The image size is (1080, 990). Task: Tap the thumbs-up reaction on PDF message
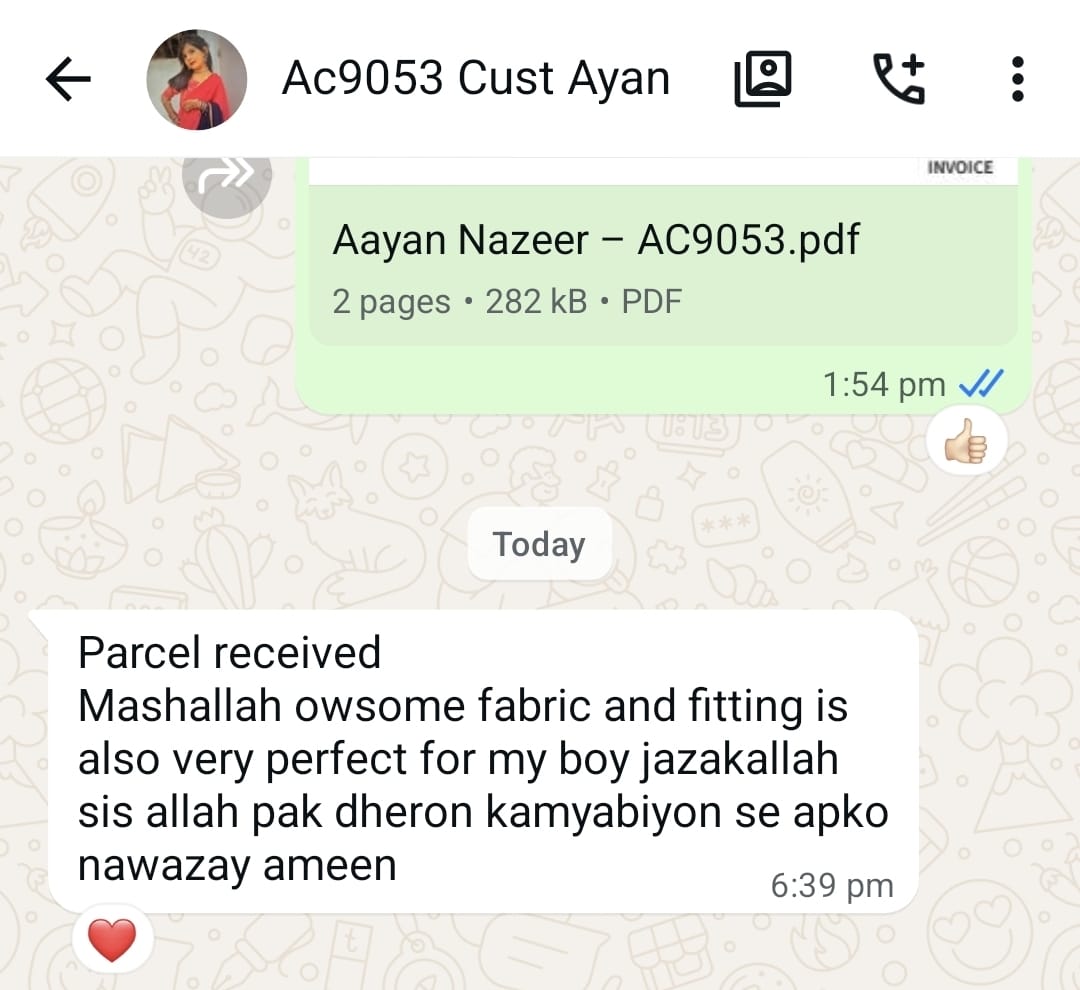tap(966, 441)
